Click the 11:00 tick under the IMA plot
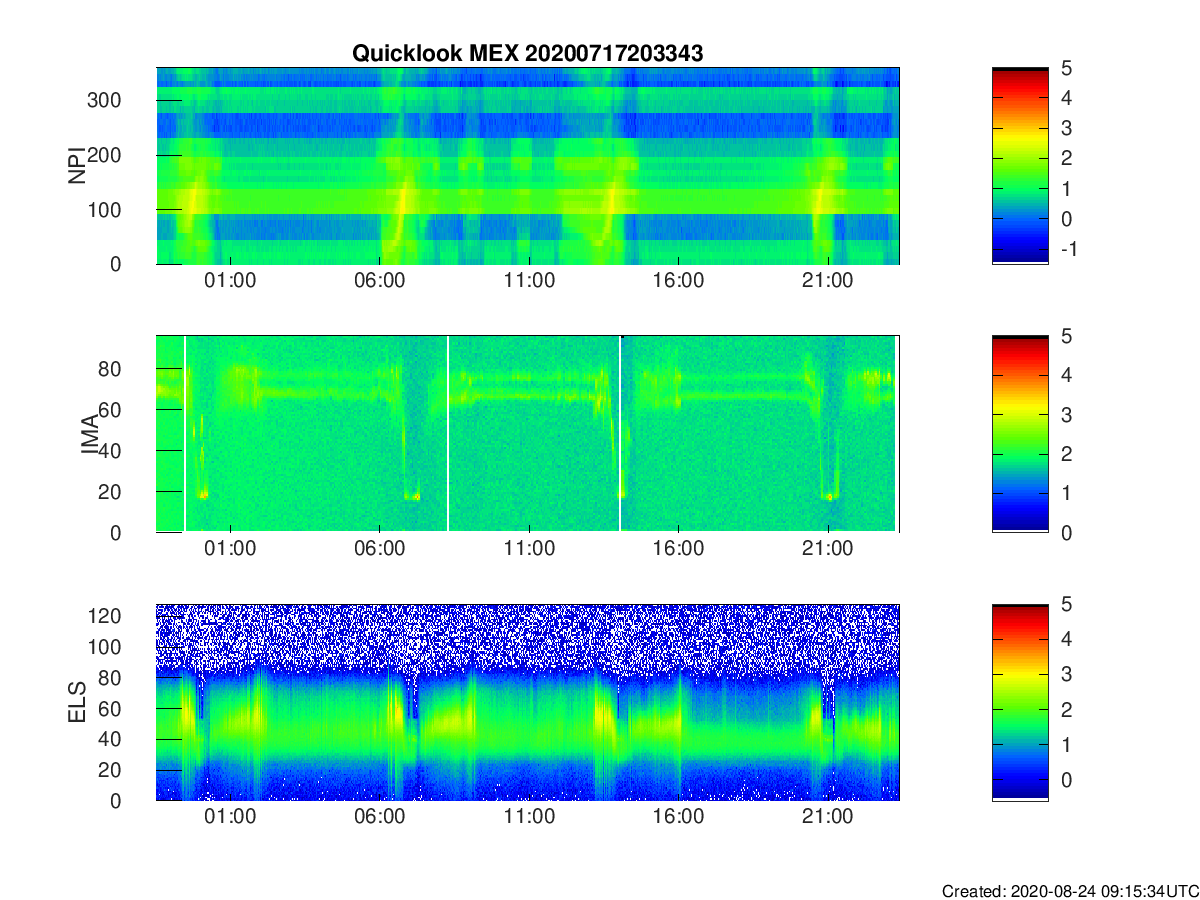 529,549
